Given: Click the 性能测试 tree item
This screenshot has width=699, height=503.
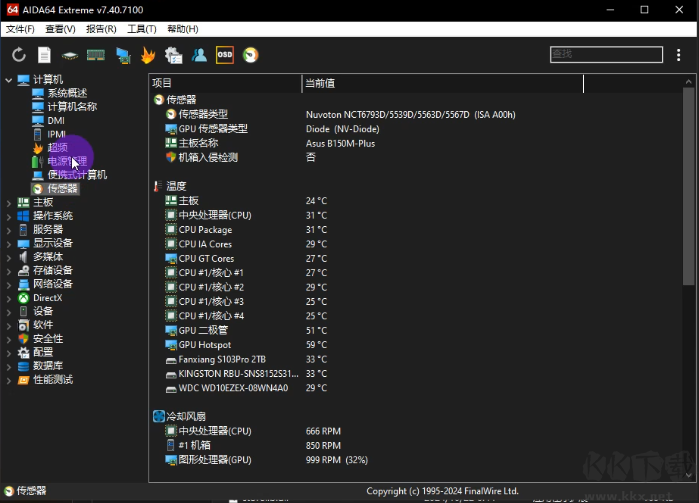Looking at the screenshot, I should [53, 379].
